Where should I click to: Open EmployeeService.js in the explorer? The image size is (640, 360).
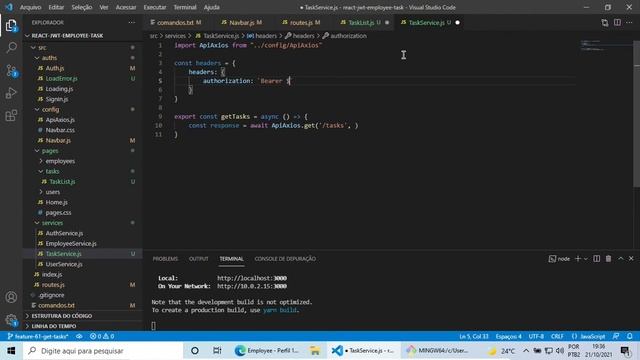pos(71,244)
